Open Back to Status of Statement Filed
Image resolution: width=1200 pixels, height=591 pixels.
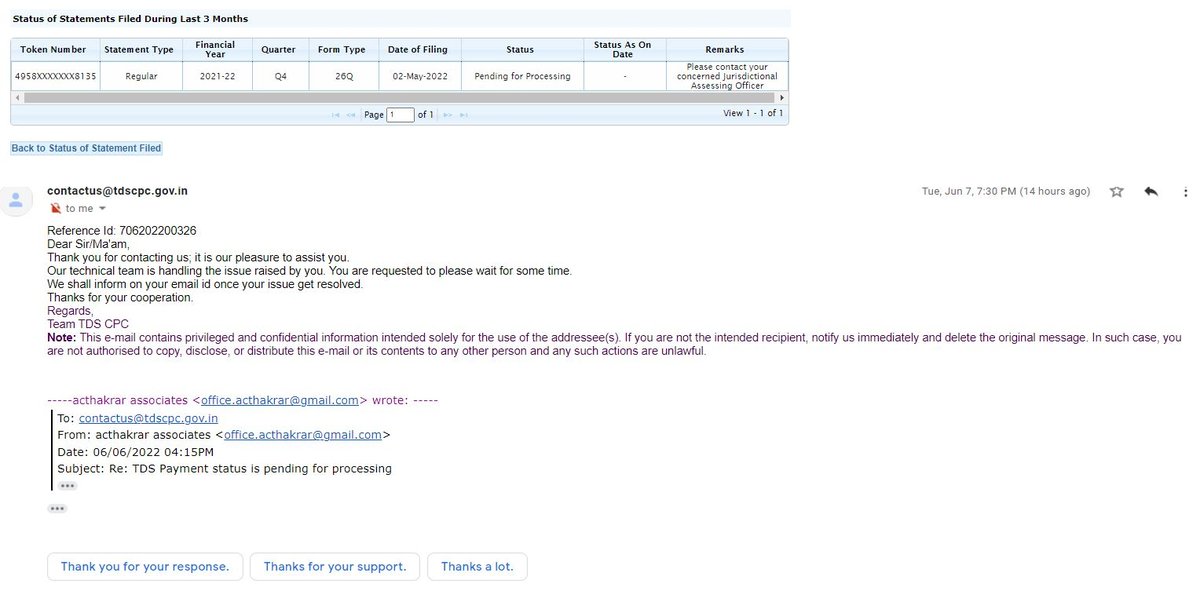point(86,148)
